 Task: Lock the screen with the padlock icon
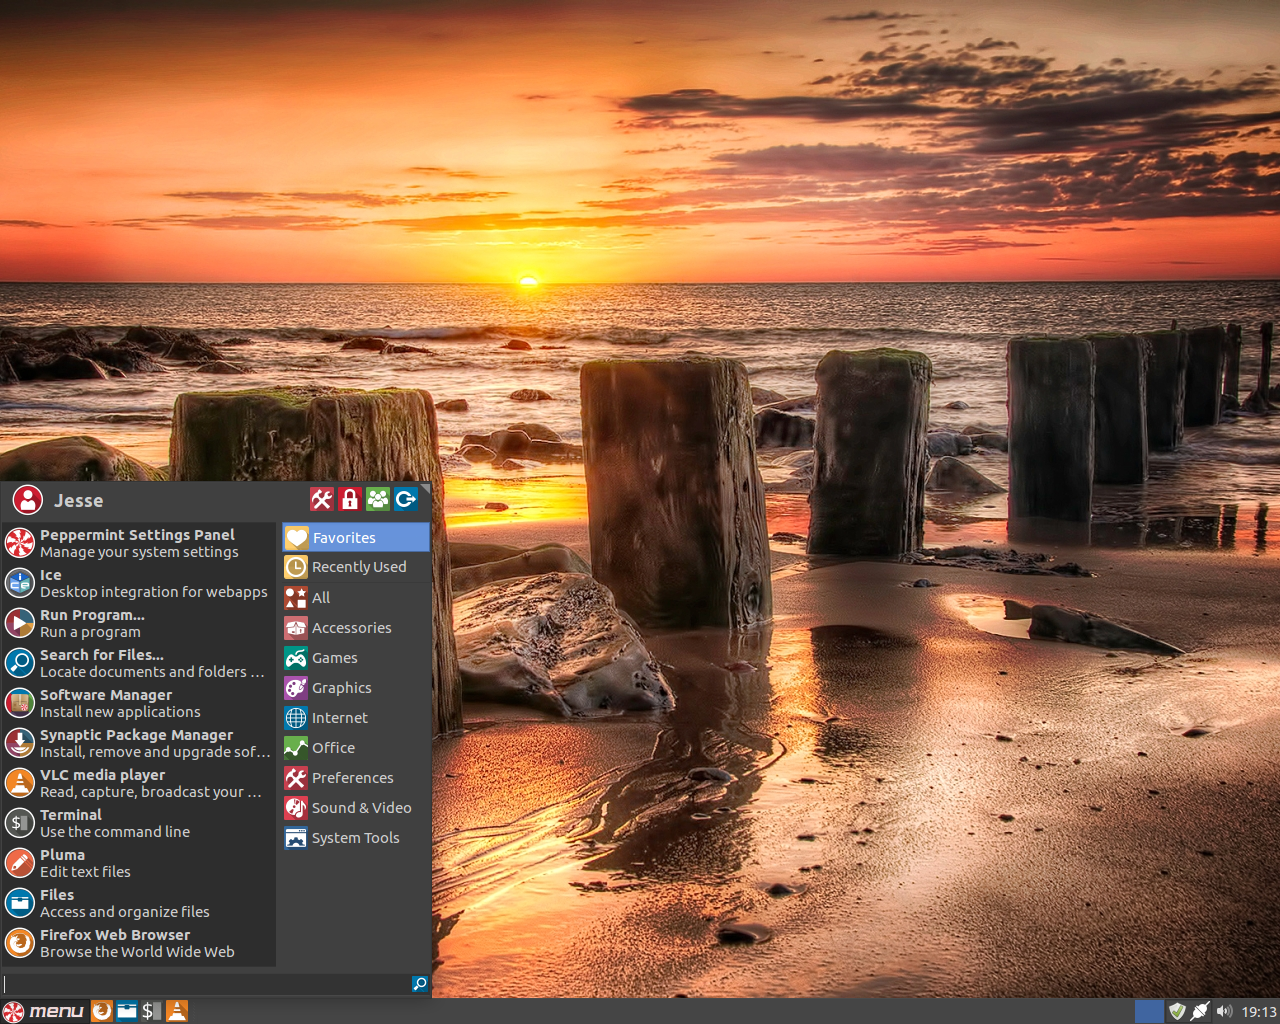(349, 499)
